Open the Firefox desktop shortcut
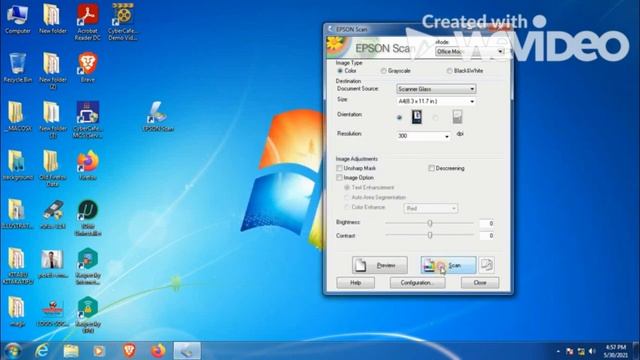Screen dimensions: 640x360 (87, 166)
